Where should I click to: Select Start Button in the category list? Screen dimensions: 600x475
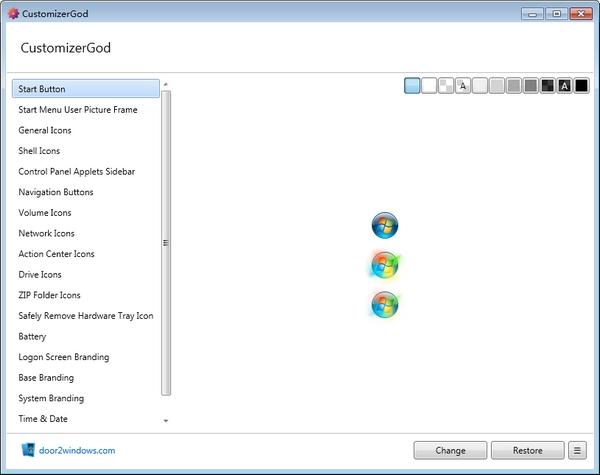pyautogui.click(x=86, y=89)
